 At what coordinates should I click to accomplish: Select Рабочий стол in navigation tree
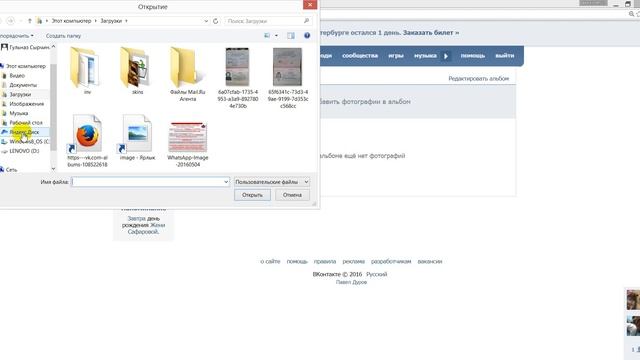25,122
